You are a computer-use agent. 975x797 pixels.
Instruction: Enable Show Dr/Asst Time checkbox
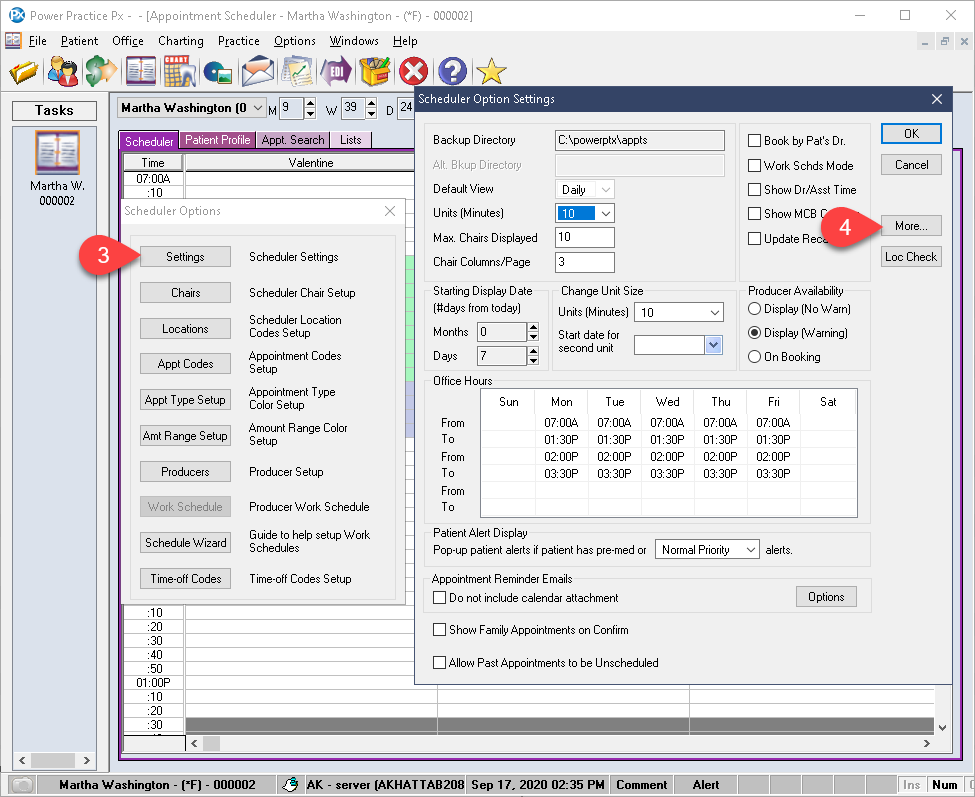pos(754,190)
